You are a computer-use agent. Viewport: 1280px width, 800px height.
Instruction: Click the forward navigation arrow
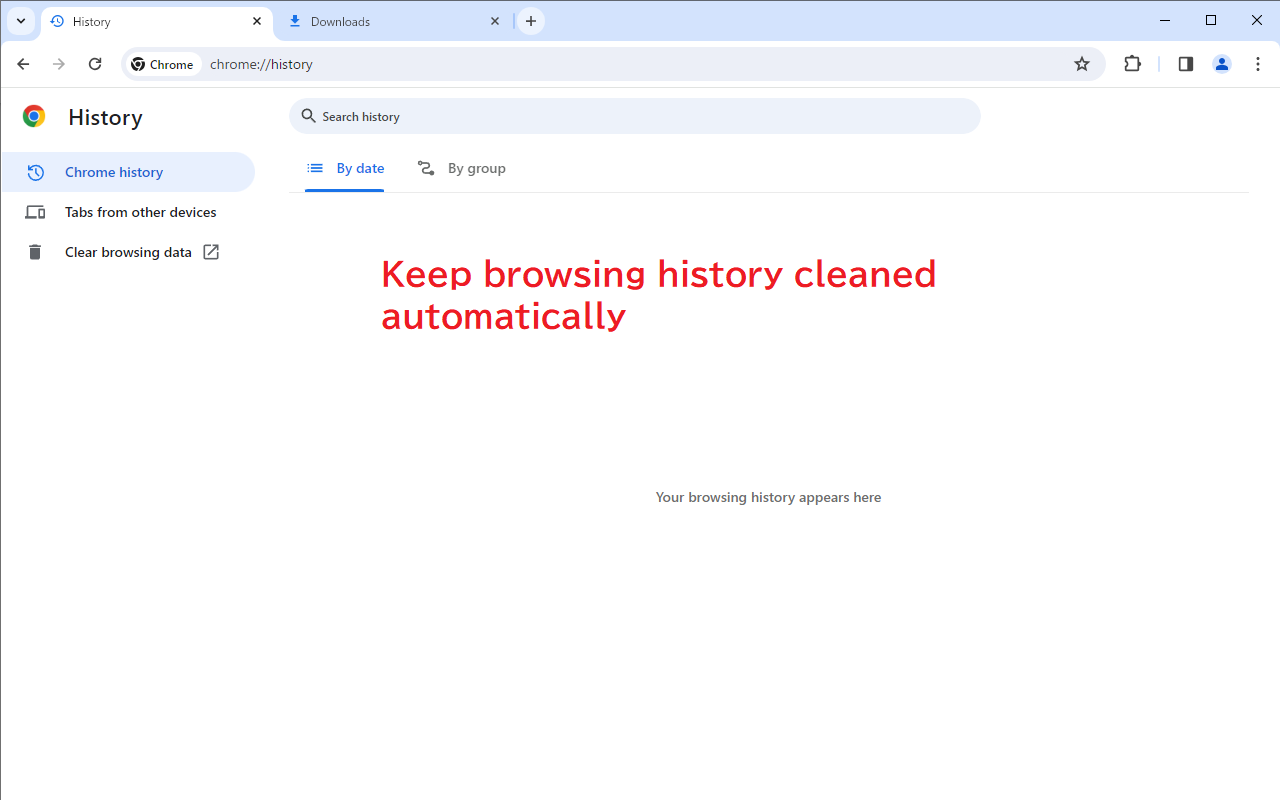(x=58, y=63)
